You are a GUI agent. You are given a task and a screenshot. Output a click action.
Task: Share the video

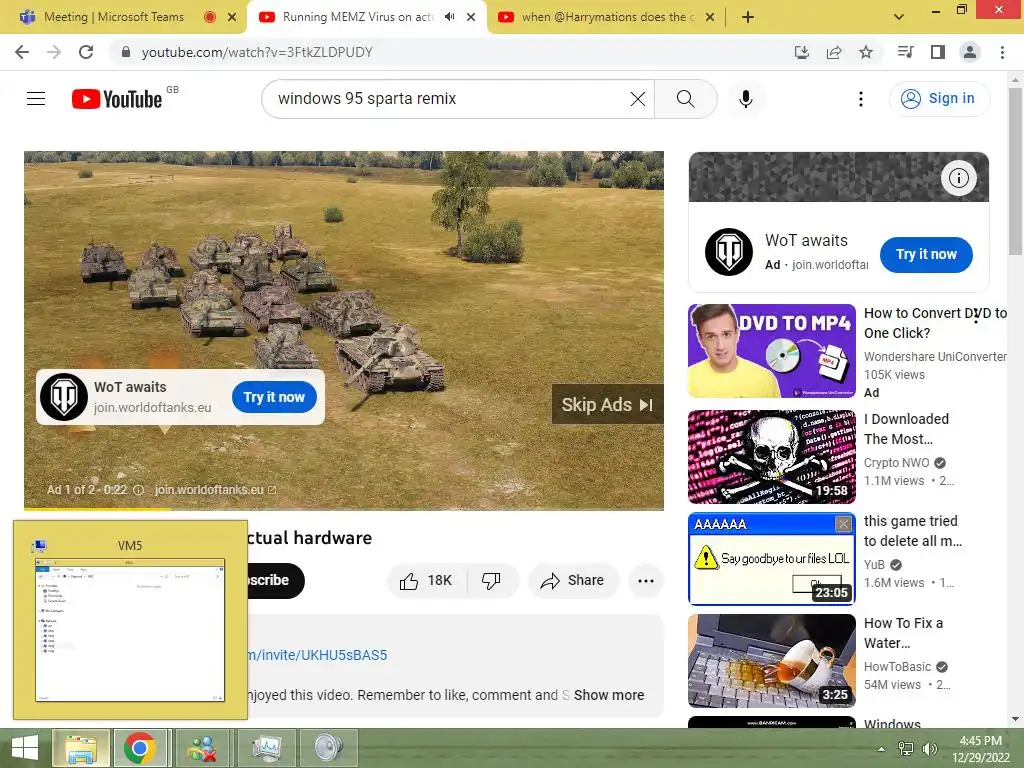[573, 581]
